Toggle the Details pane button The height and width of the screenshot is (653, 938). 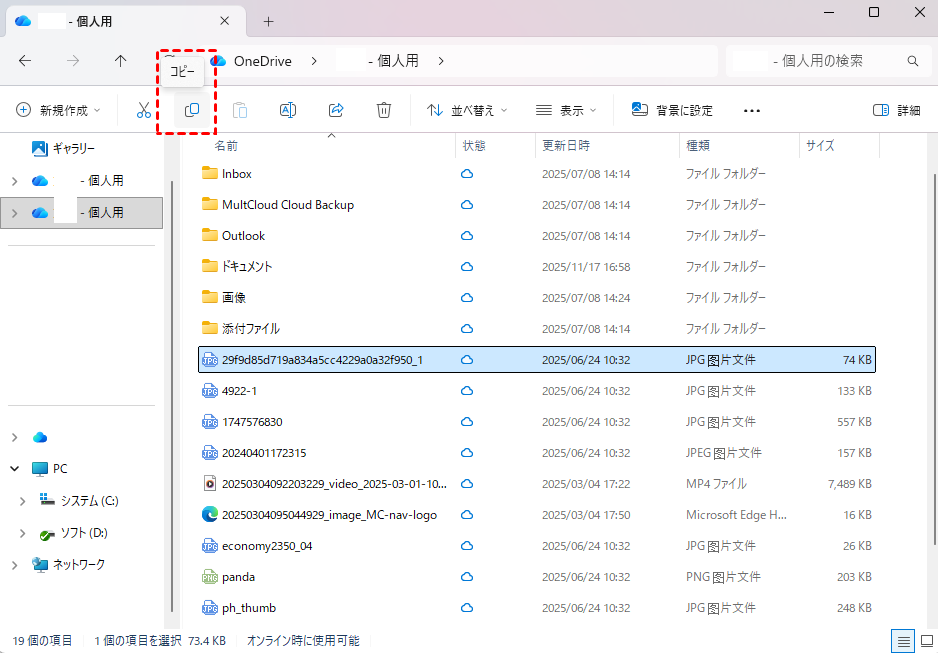click(x=896, y=110)
